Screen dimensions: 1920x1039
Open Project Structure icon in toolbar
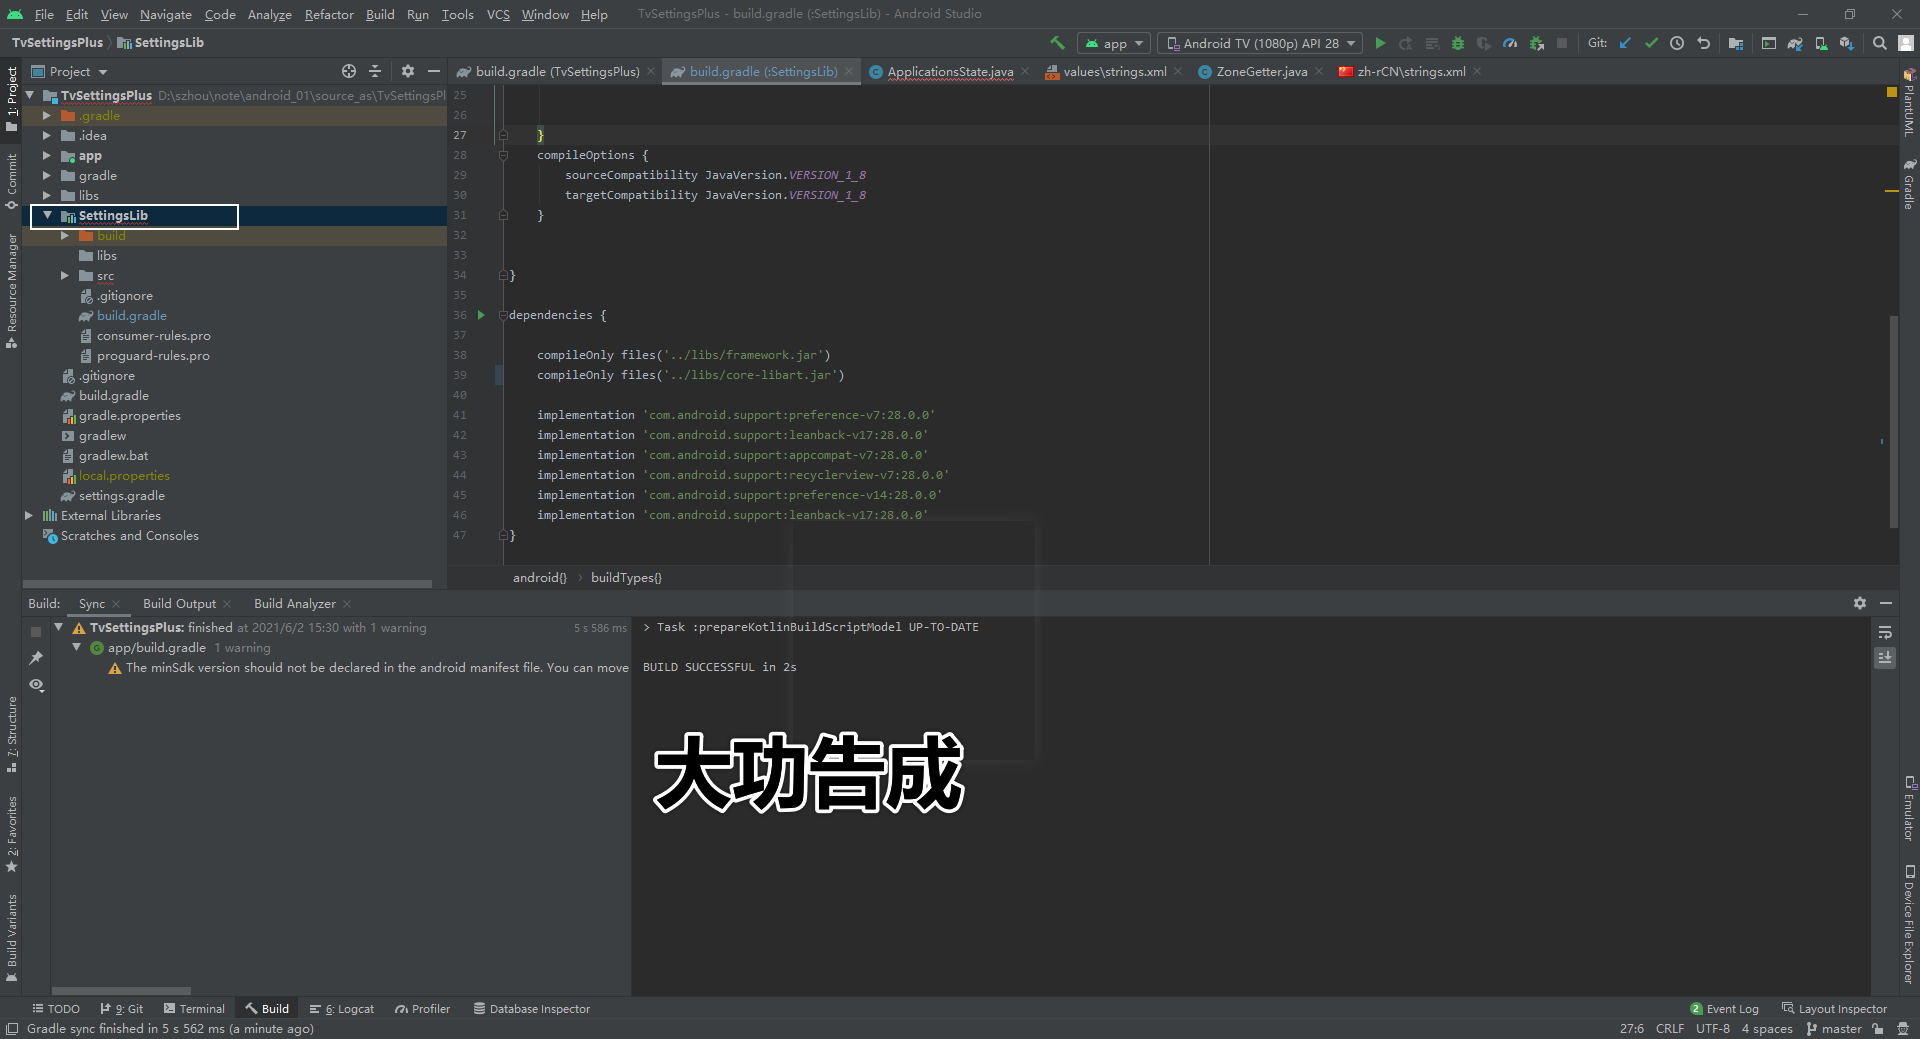[1736, 43]
